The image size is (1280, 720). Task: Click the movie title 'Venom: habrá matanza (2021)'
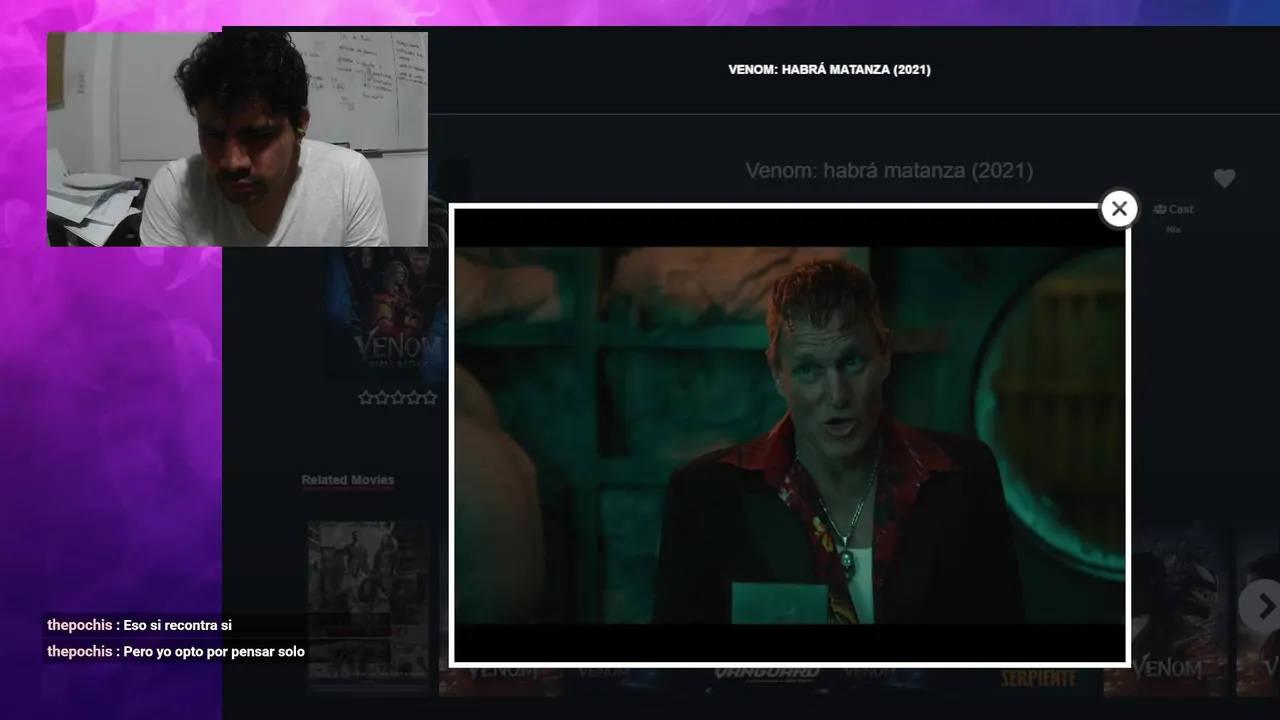point(889,171)
